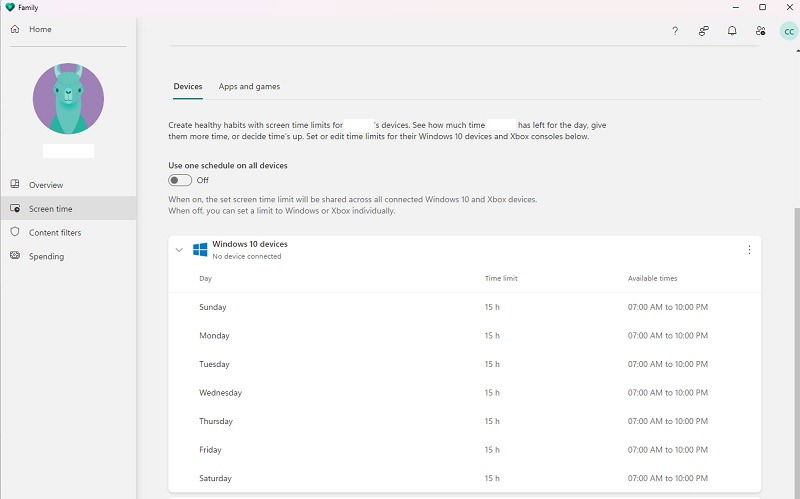800x499 pixels.
Task: Click Thursday's 07:00 AM to 10:00 PM
Action: point(667,421)
